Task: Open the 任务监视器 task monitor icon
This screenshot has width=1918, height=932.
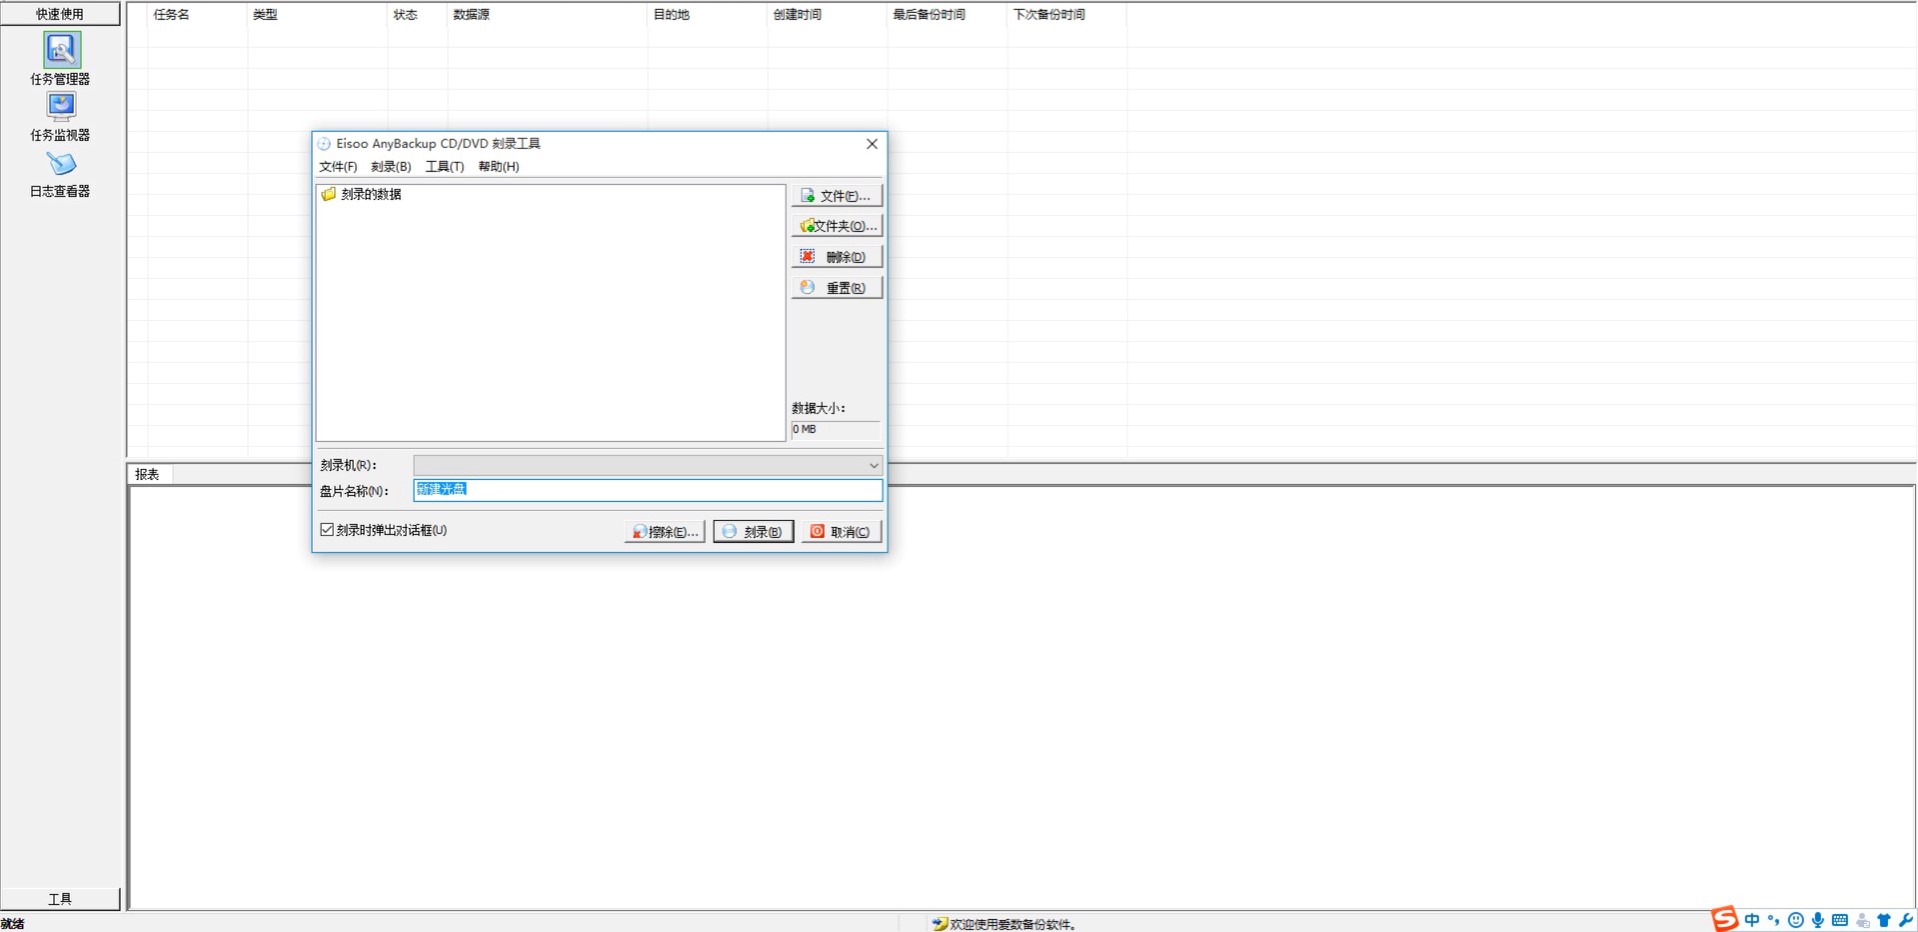Action: (60, 107)
